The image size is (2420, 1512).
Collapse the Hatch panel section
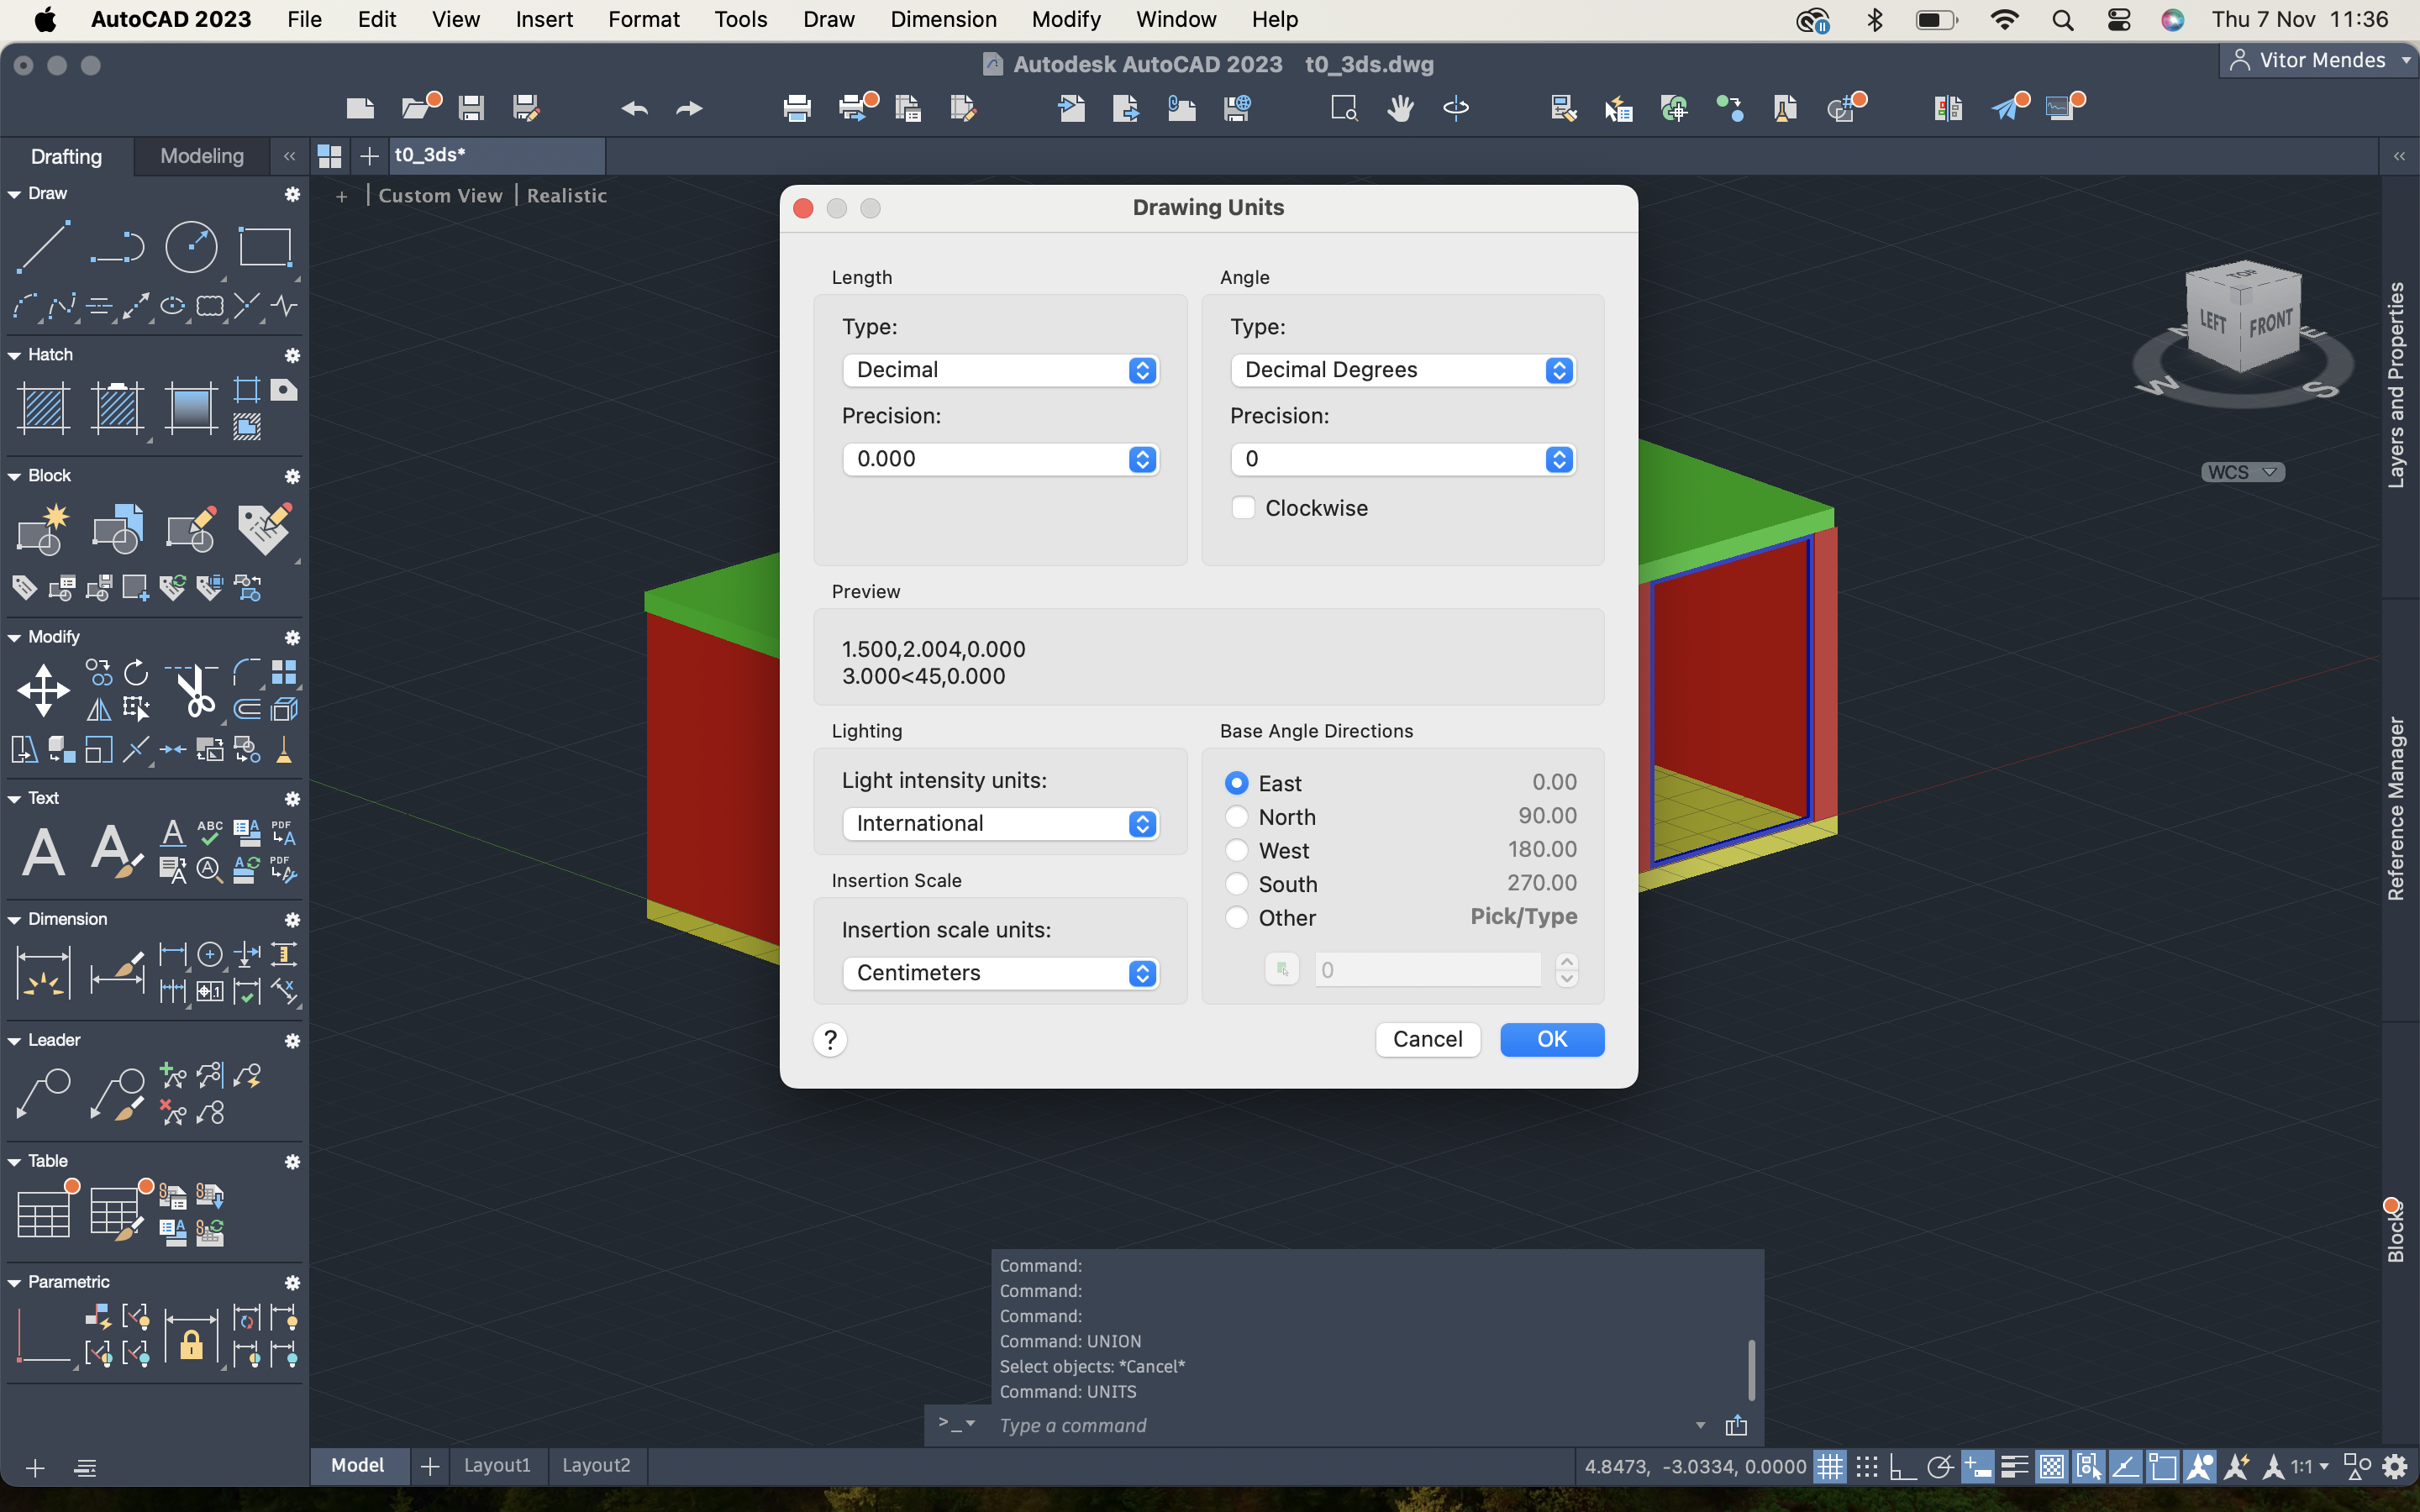(14, 355)
